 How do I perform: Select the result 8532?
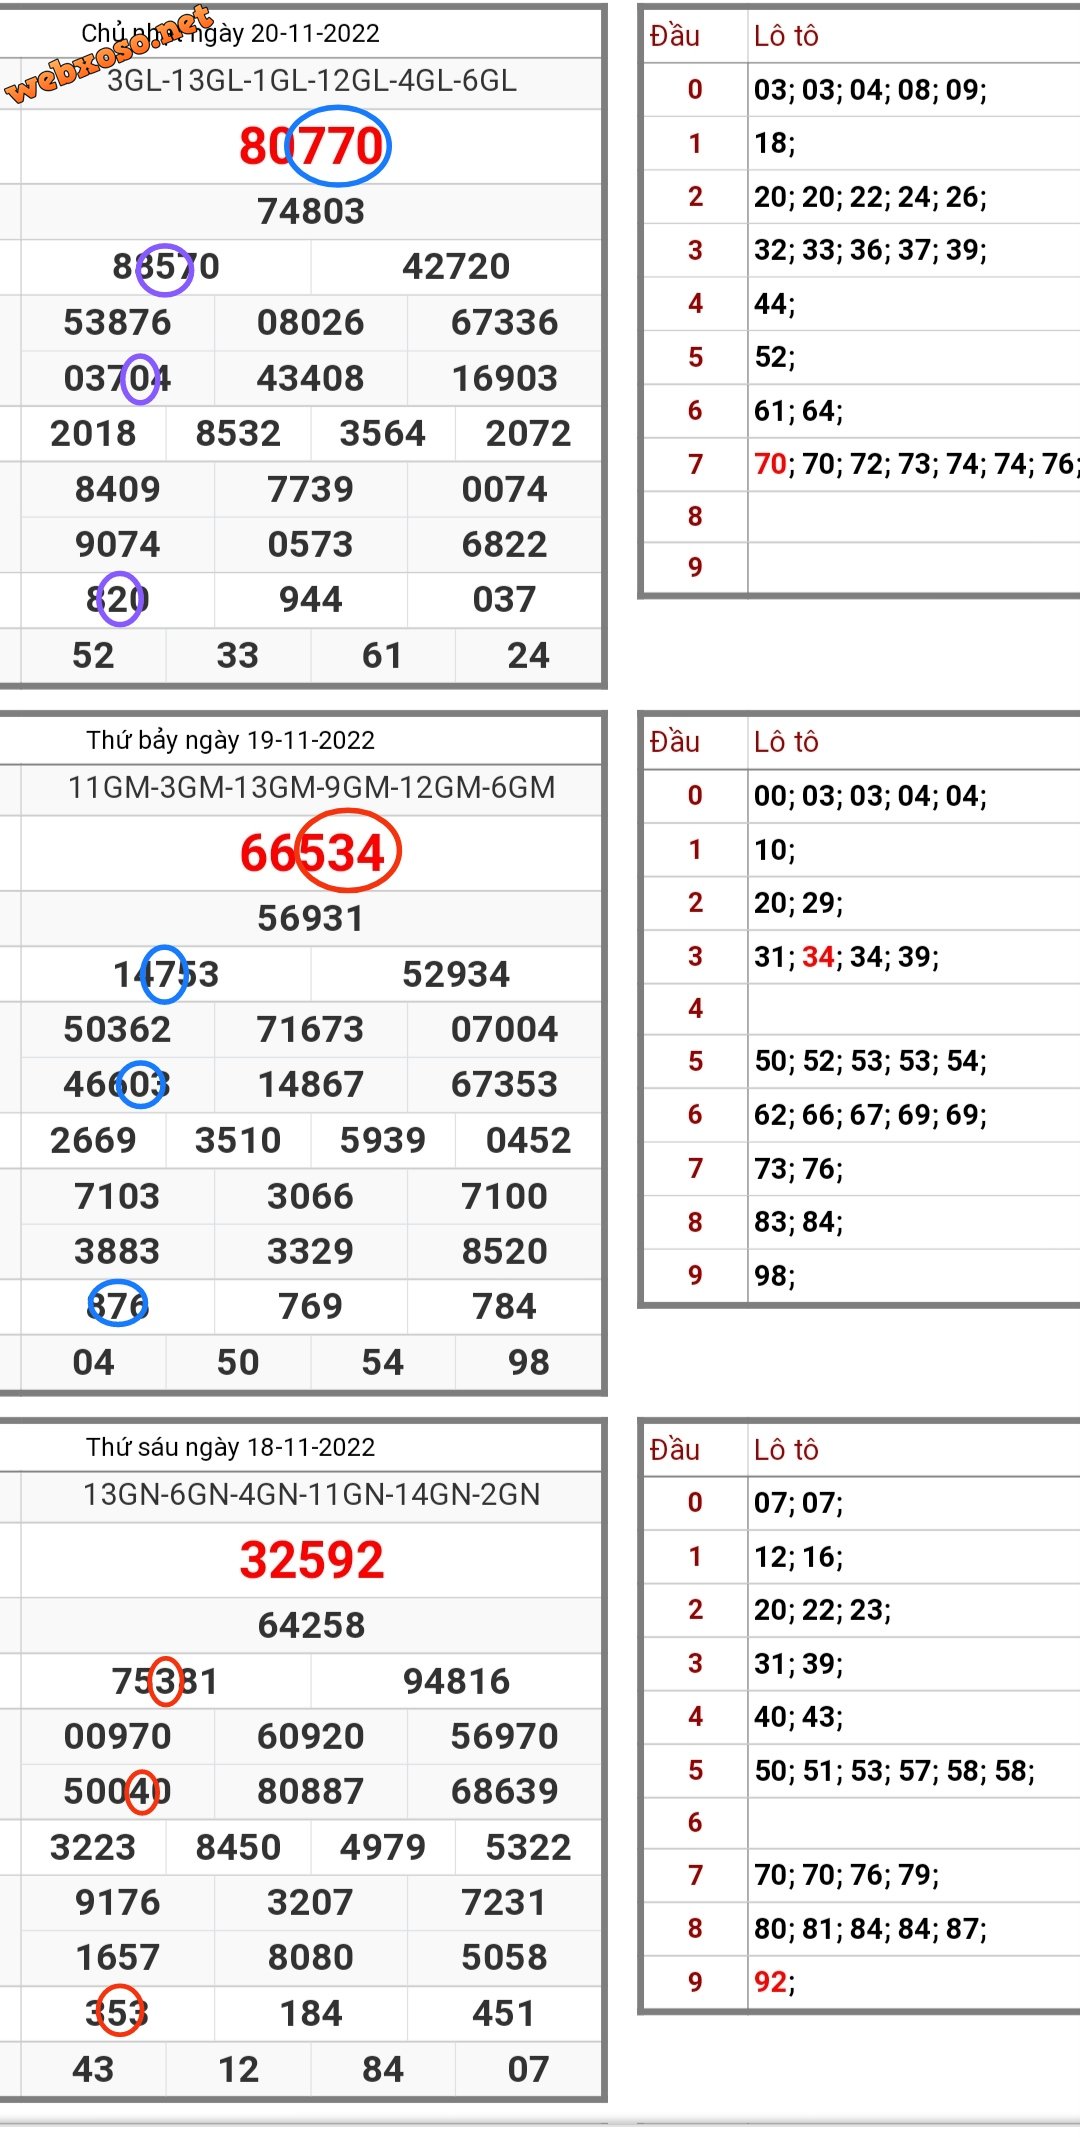click(238, 433)
